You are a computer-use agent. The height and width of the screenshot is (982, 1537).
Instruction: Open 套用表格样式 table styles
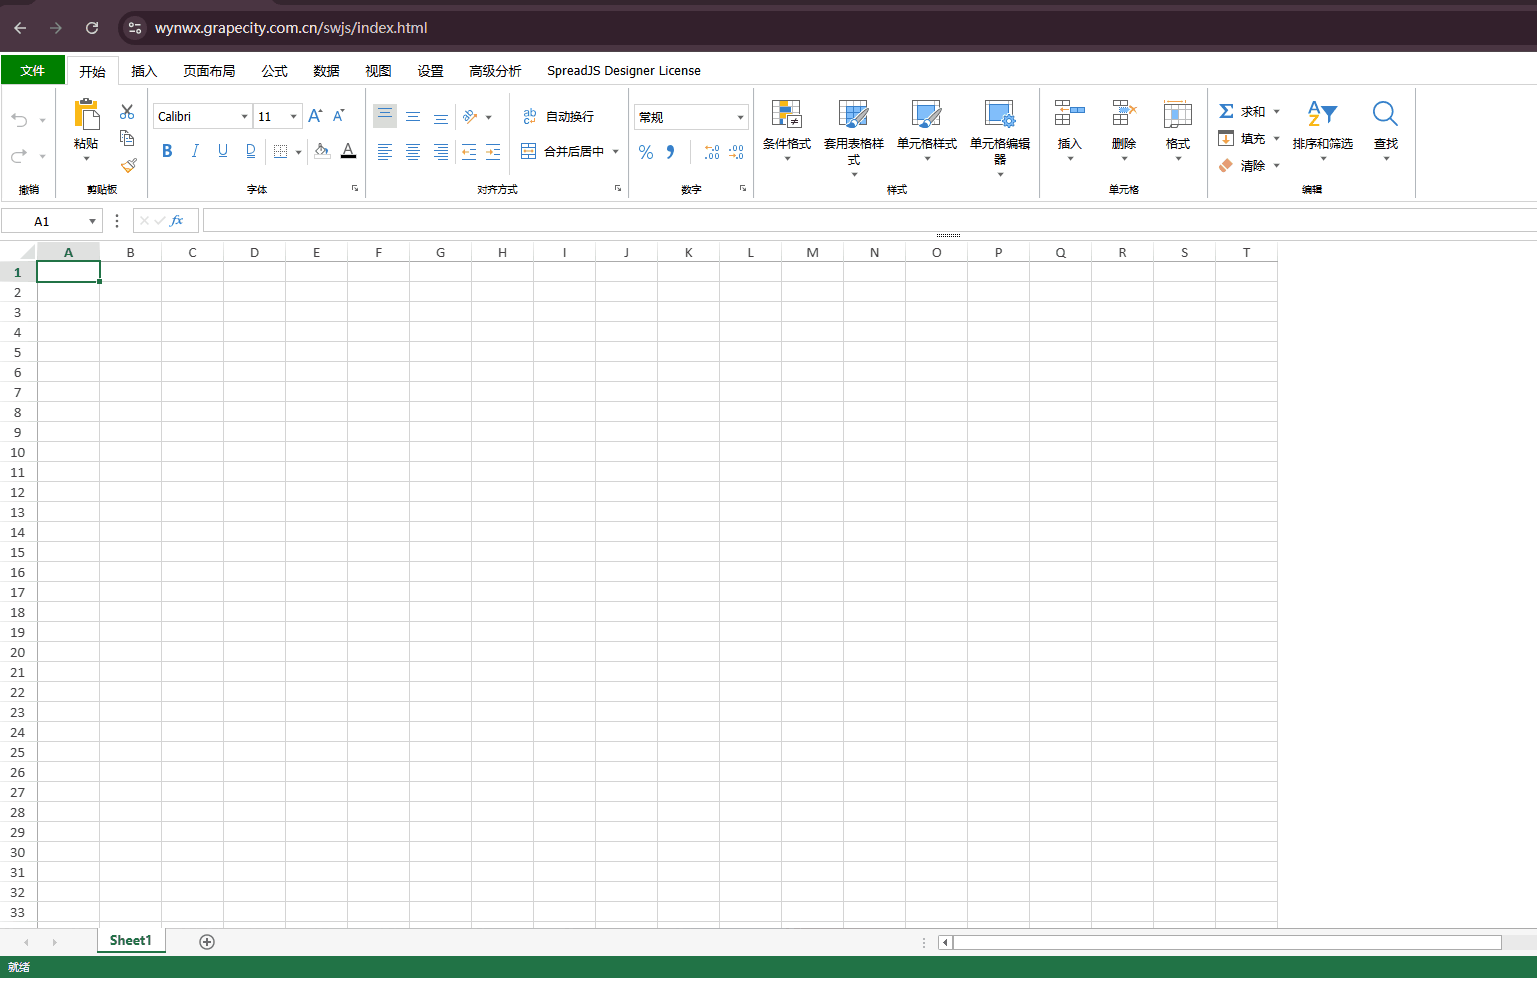point(854,138)
